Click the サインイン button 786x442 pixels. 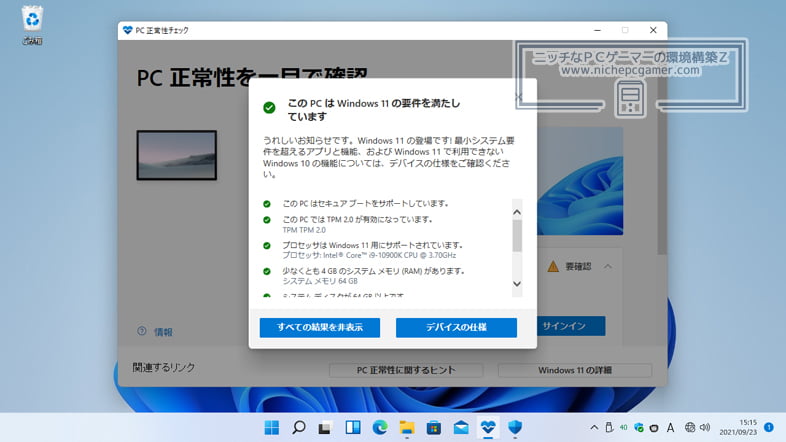[571, 326]
